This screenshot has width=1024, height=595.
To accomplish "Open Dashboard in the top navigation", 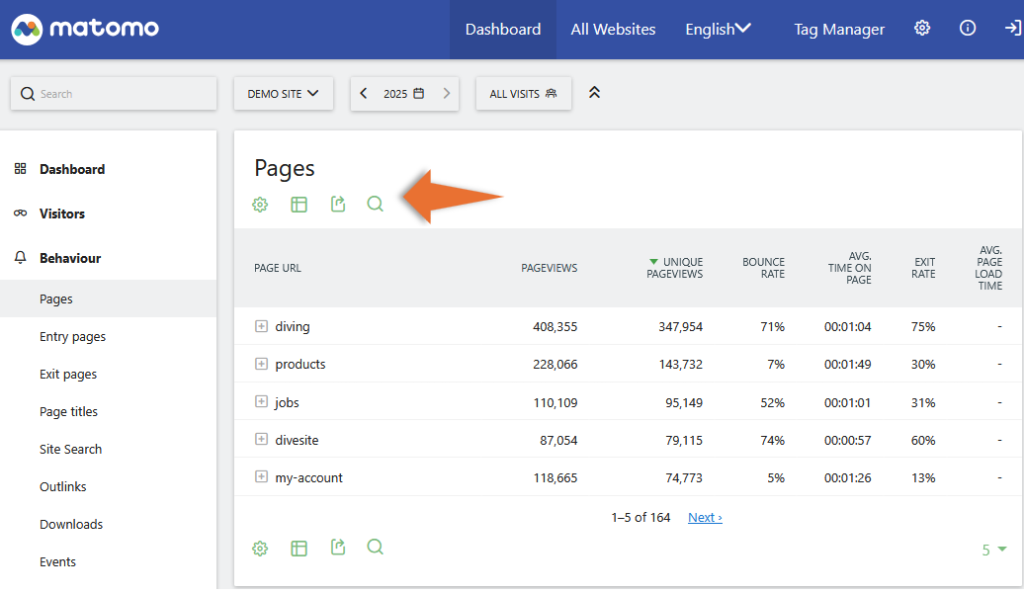I will [503, 29].
